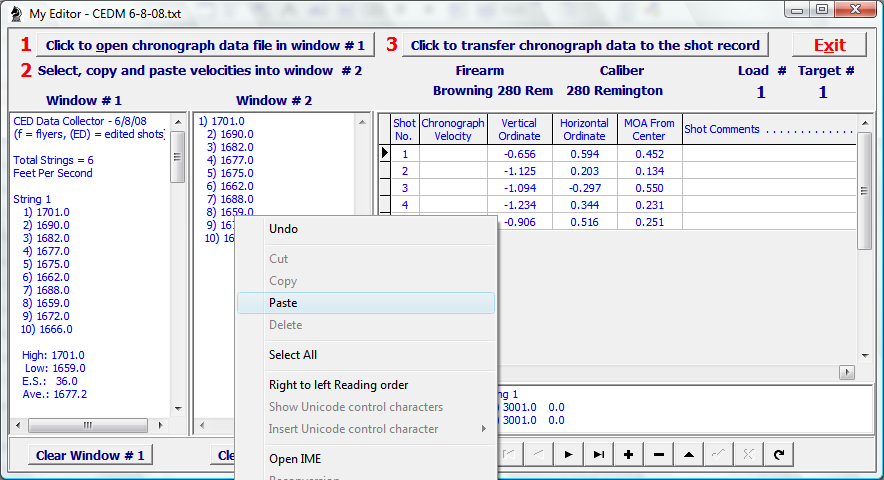Click shot table scroll up arrow

(865, 122)
